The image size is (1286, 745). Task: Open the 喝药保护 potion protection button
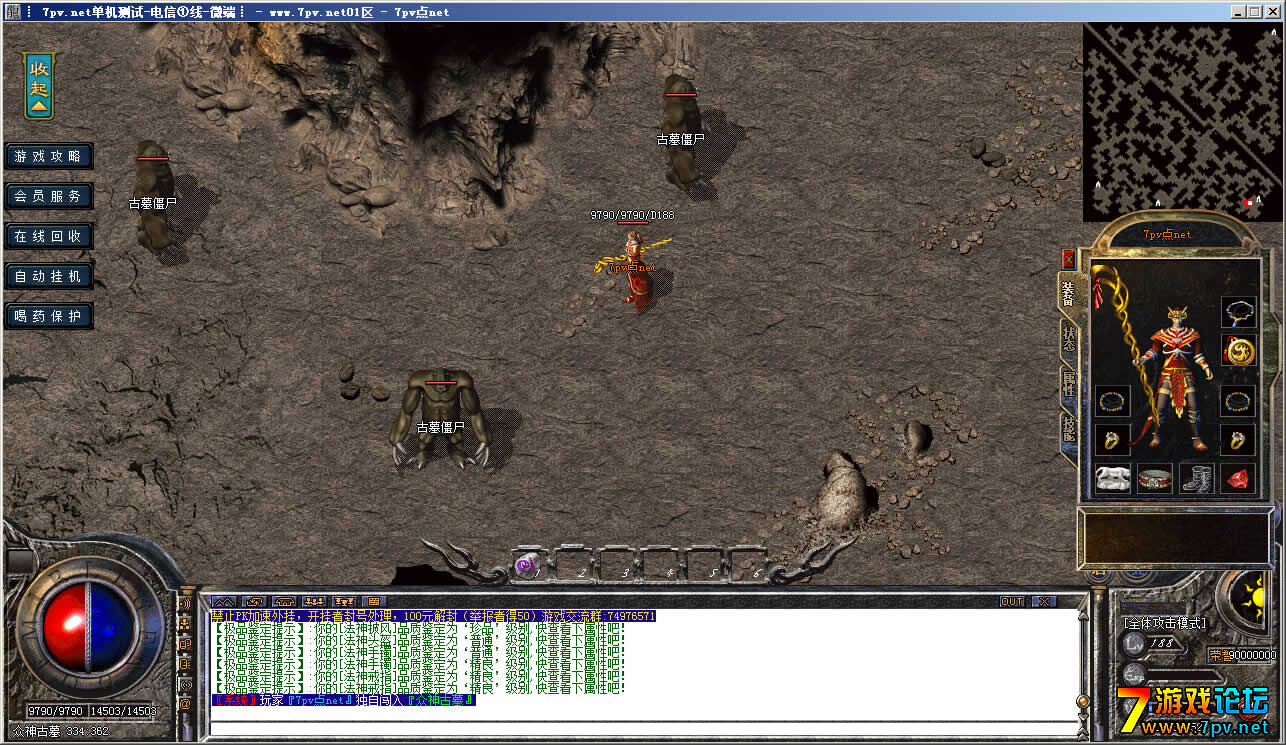(48, 316)
